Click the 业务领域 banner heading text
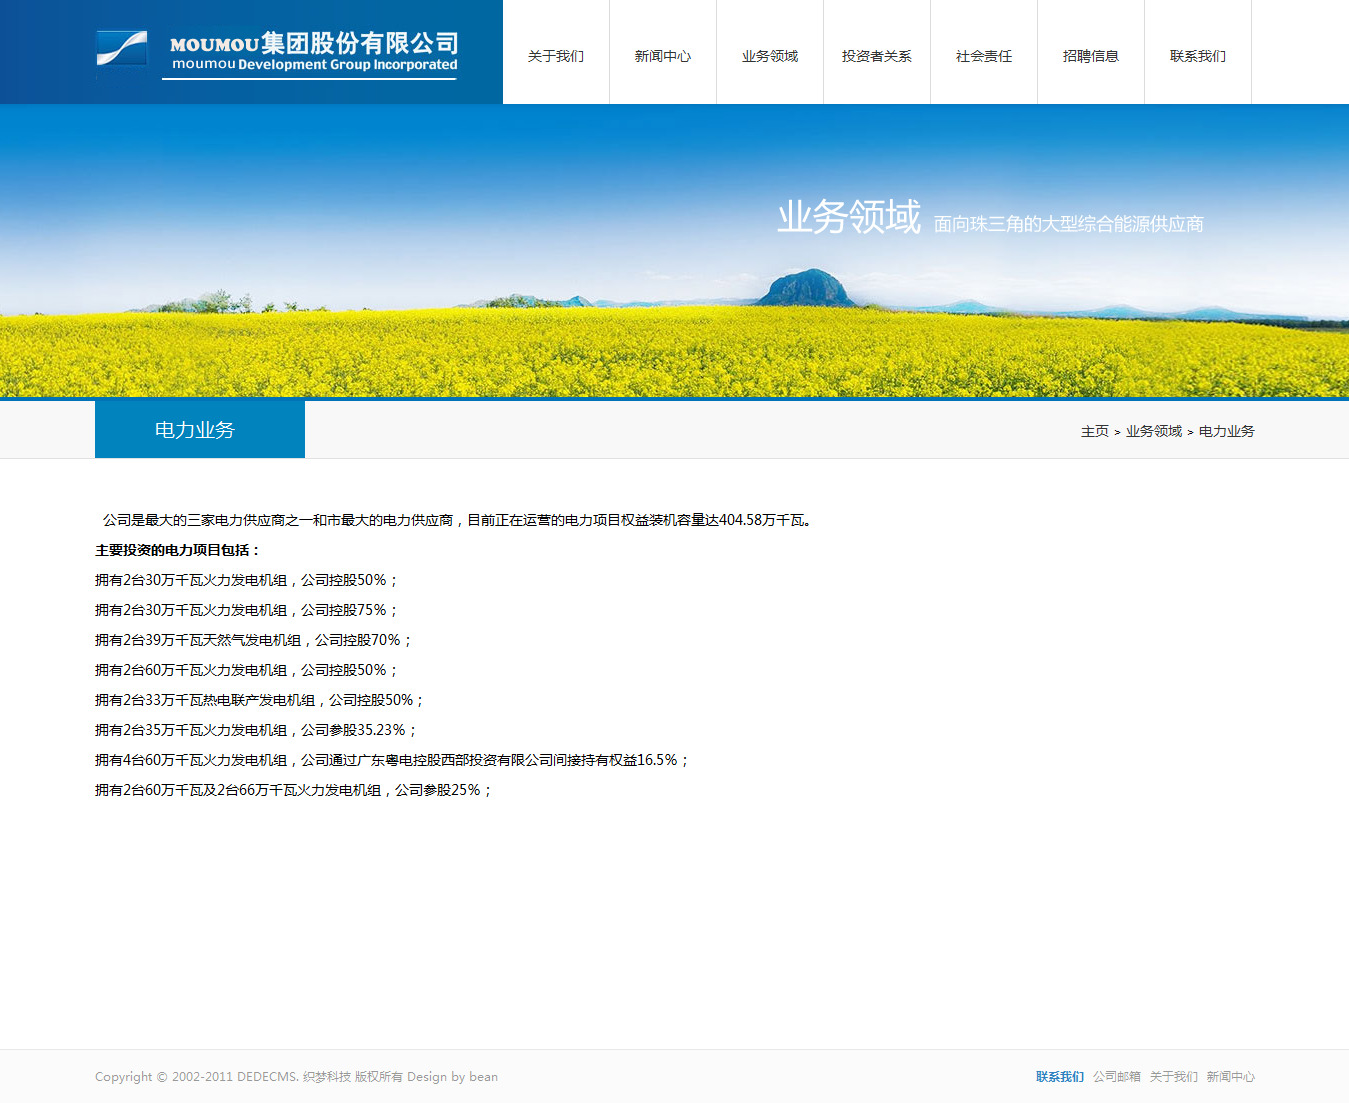 (848, 217)
